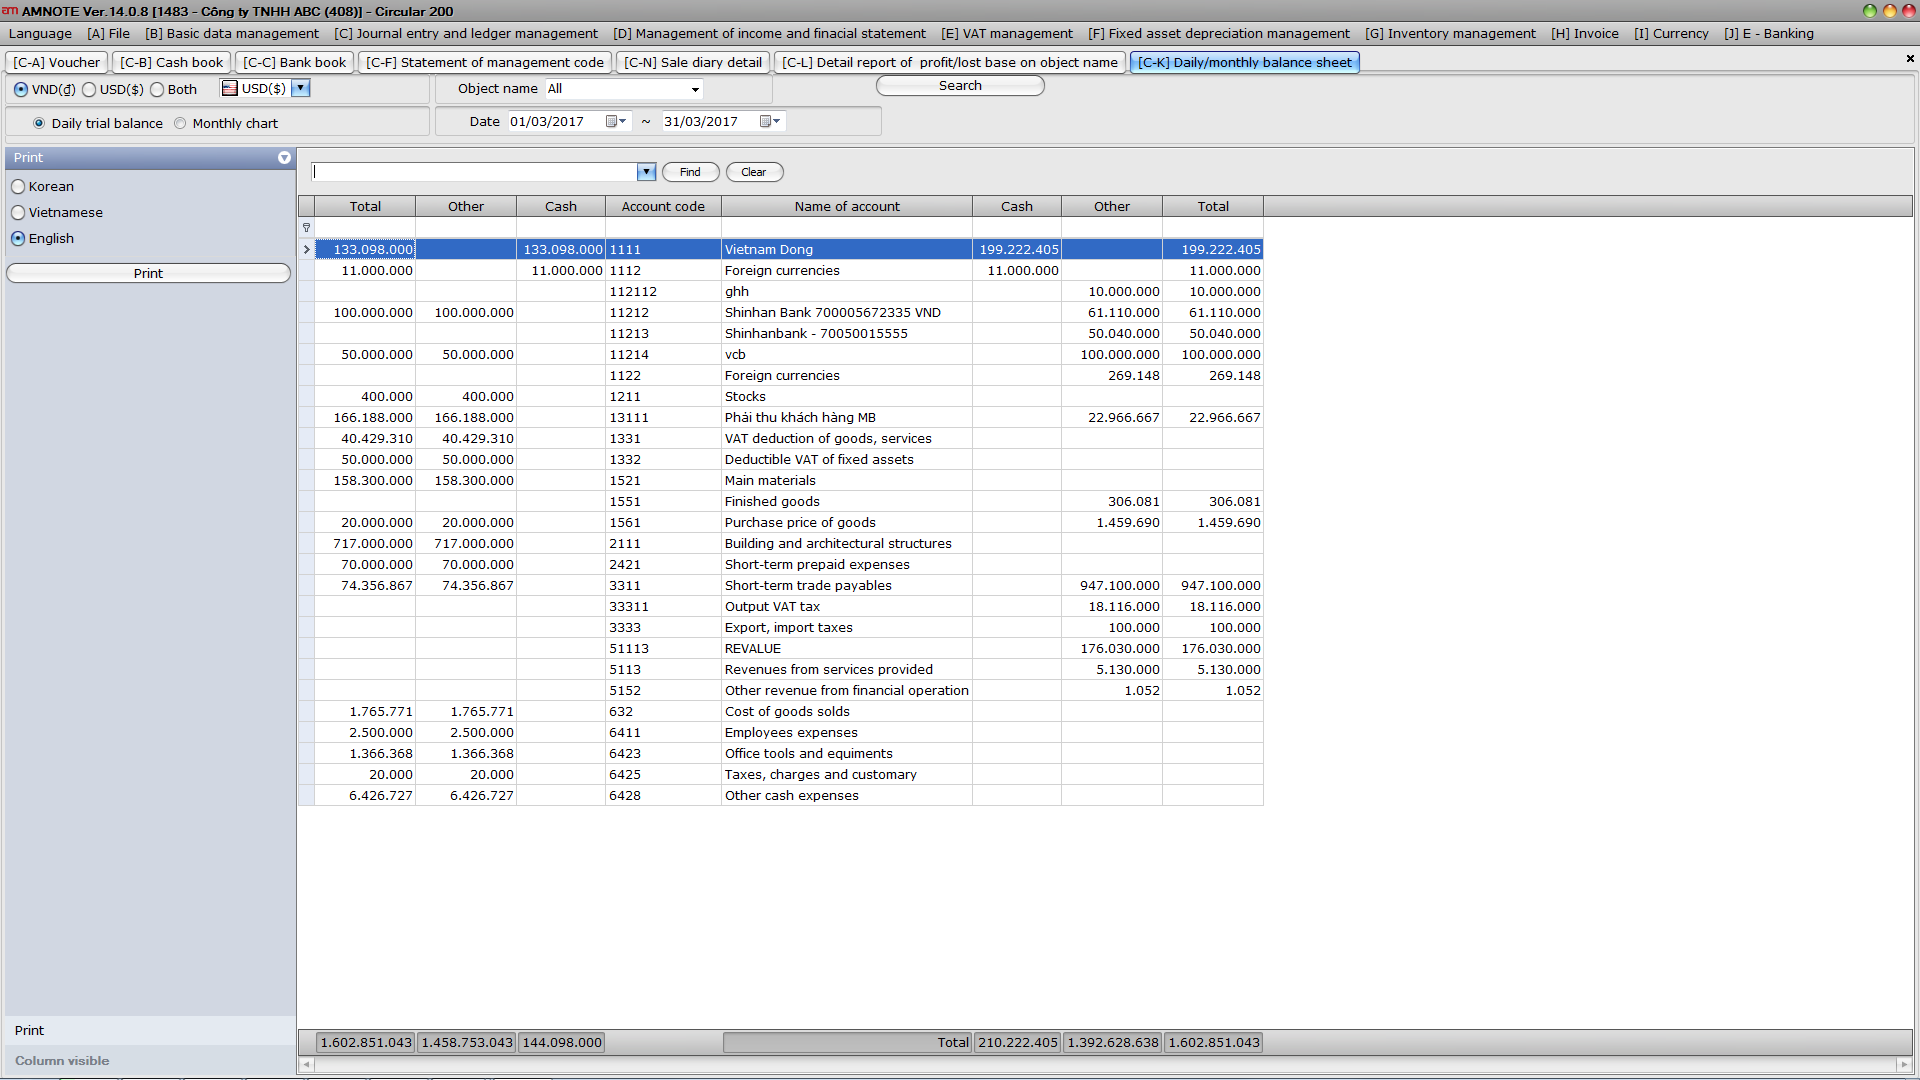1920x1080 pixels.
Task: Expand the Object name dropdown
Action: click(695, 90)
